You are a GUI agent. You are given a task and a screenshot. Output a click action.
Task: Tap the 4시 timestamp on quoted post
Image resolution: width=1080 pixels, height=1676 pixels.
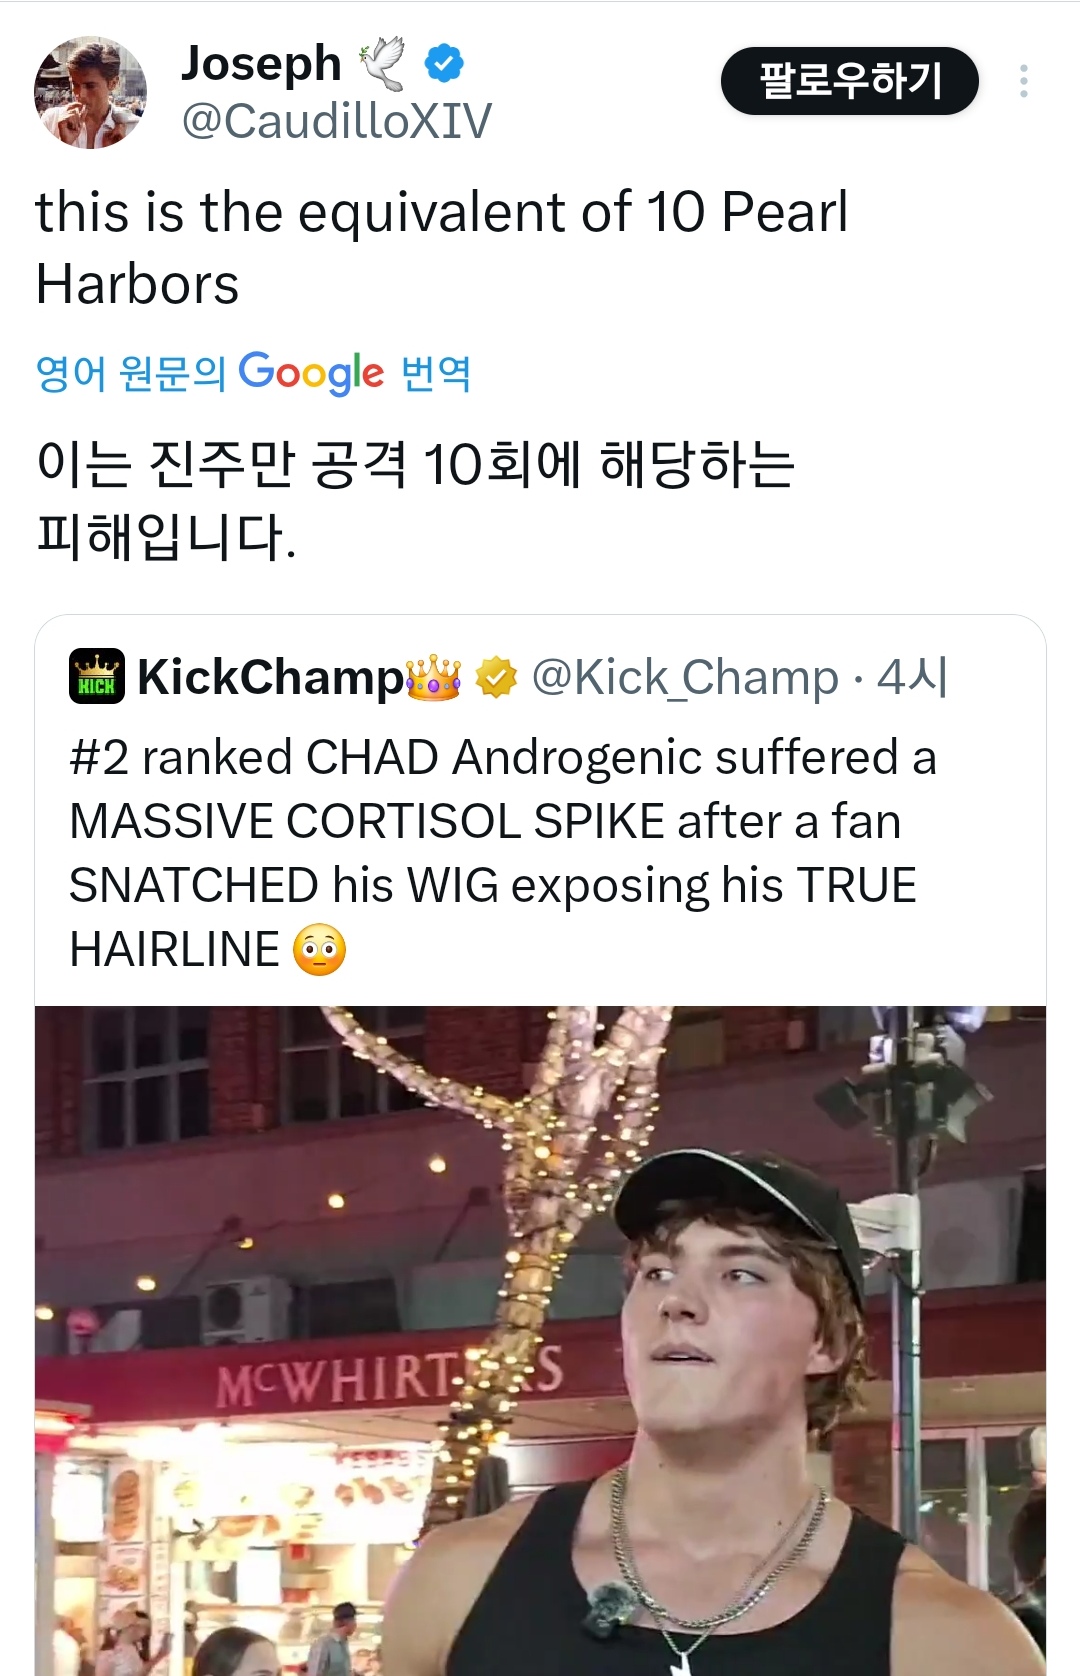[x=912, y=677]
